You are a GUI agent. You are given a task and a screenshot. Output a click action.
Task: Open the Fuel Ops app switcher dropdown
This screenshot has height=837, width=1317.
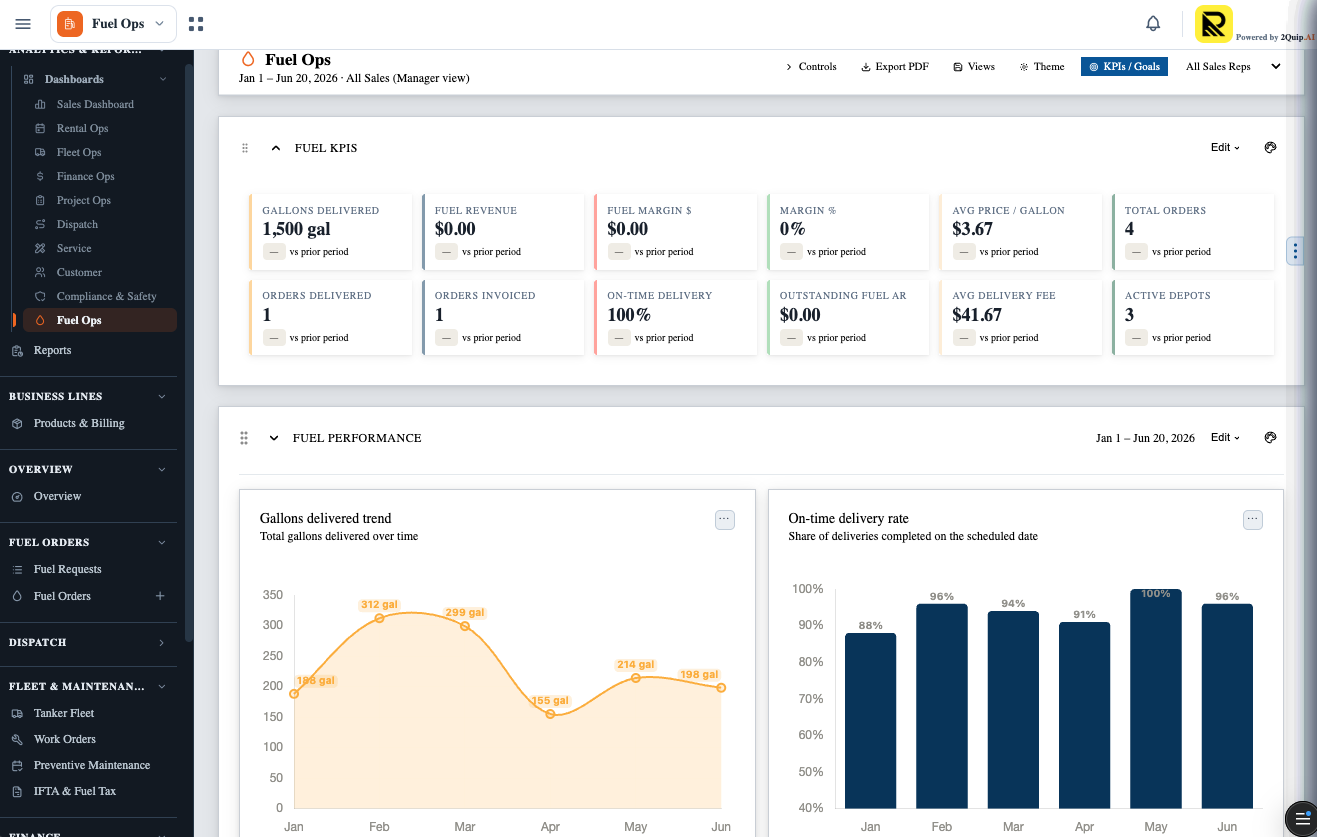pyautogui.click(x=113, y=24)
